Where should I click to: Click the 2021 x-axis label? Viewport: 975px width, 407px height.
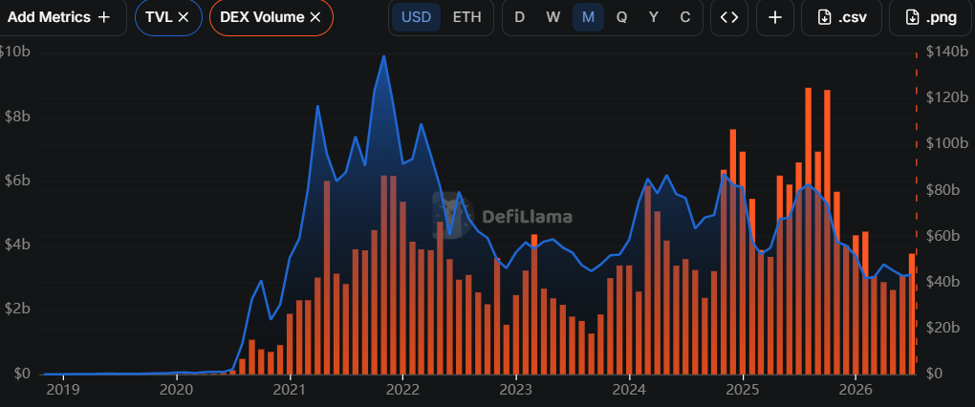290,391
